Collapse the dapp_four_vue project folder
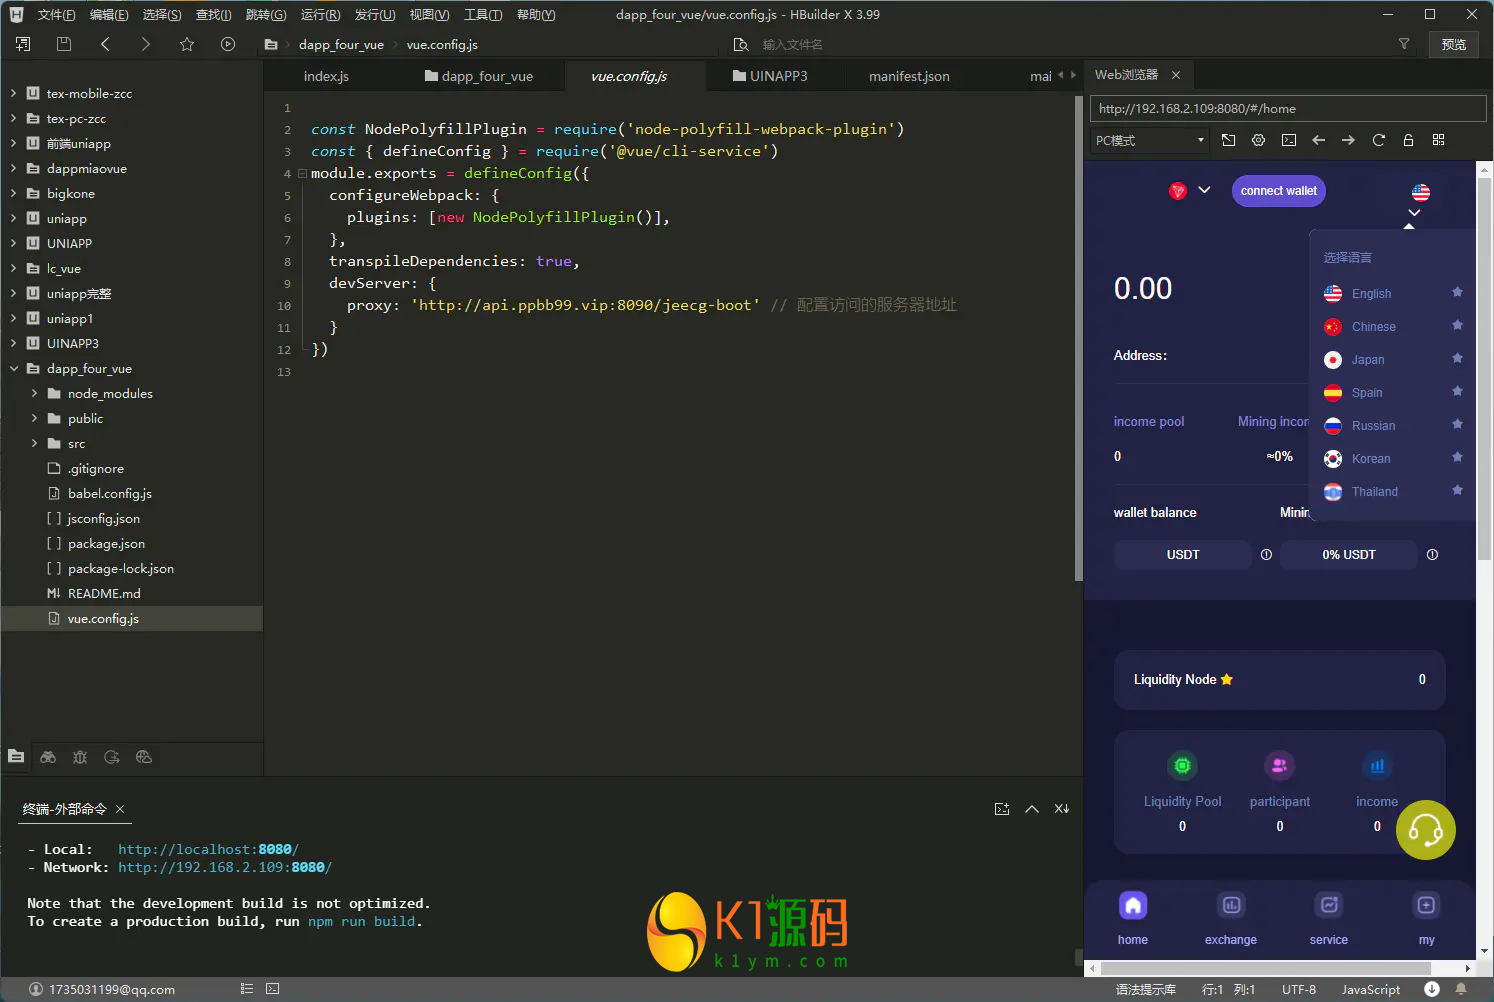 click(x=14, y=368)
